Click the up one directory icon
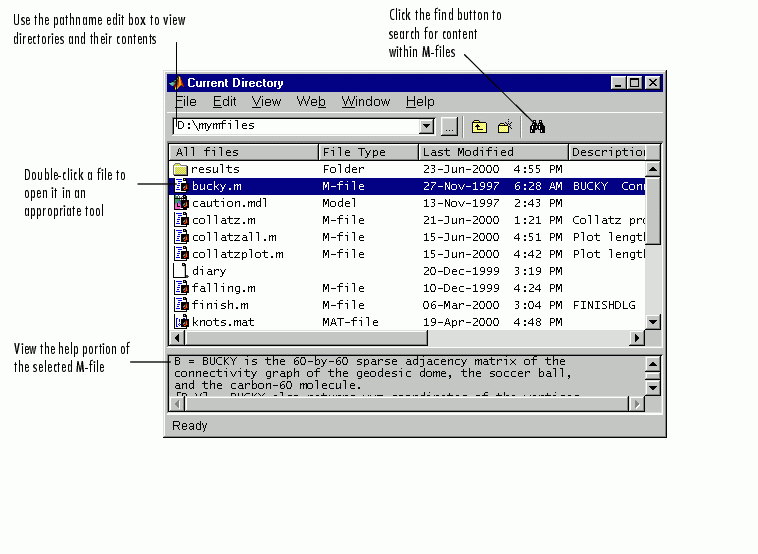The height and width of the screenshot is (554, 758). point(479,127)
